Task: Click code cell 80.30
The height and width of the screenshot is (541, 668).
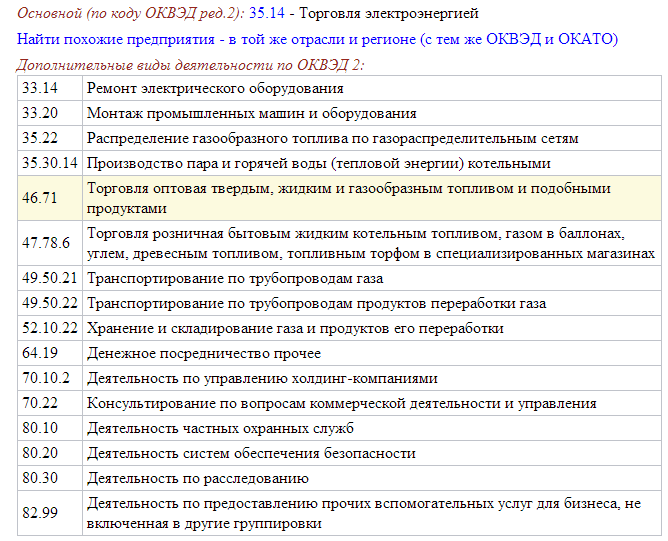Action: (x=50, y=478)
